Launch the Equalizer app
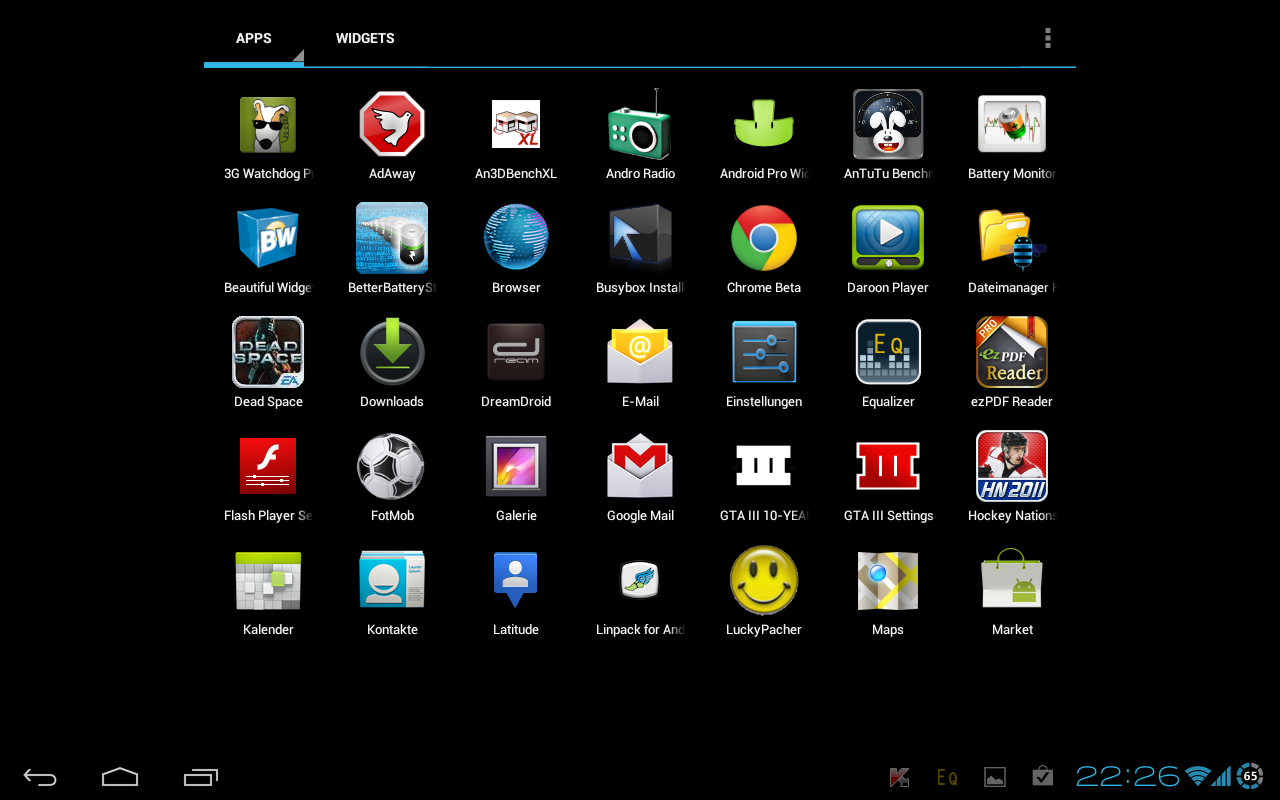This screenshot has height=800, width=1280. pos(888,353)
